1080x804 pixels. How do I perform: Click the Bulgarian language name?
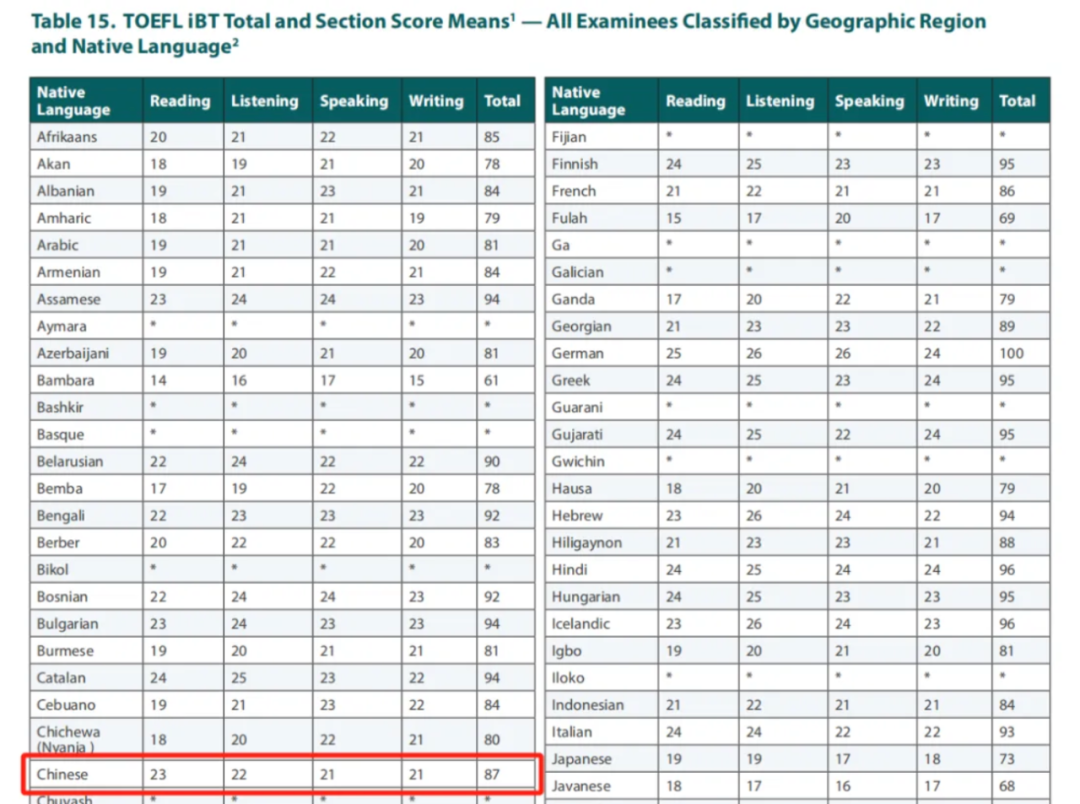[67, 623]
